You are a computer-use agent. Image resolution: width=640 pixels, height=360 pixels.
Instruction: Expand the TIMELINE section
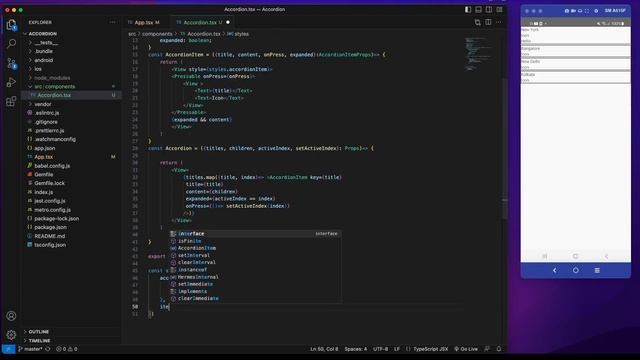point(39,340)
